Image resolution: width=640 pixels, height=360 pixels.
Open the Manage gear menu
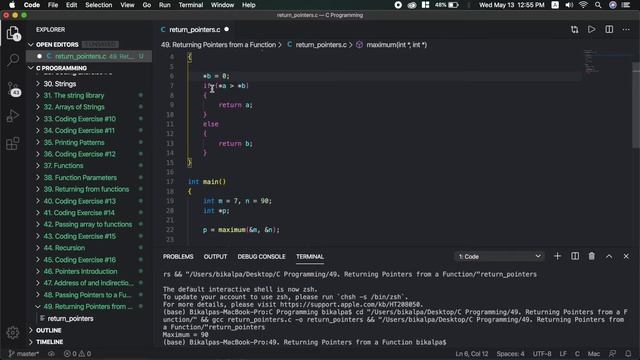(13, 333)
